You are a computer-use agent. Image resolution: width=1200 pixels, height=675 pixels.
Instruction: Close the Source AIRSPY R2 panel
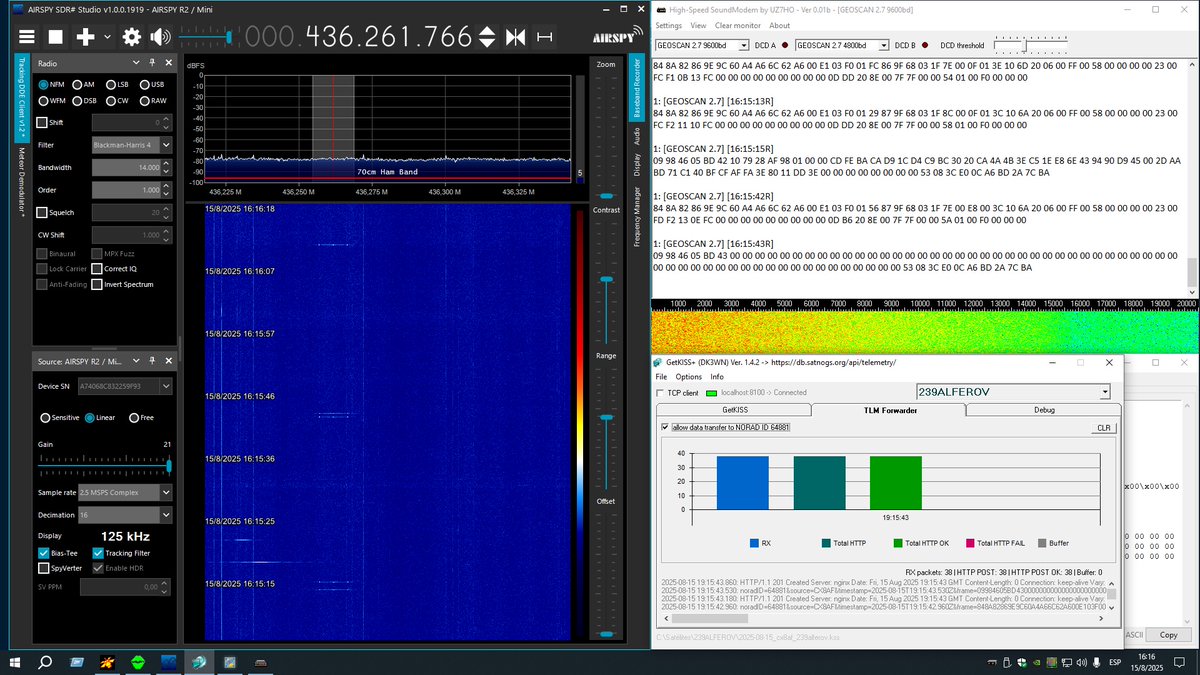pos(170,361)
